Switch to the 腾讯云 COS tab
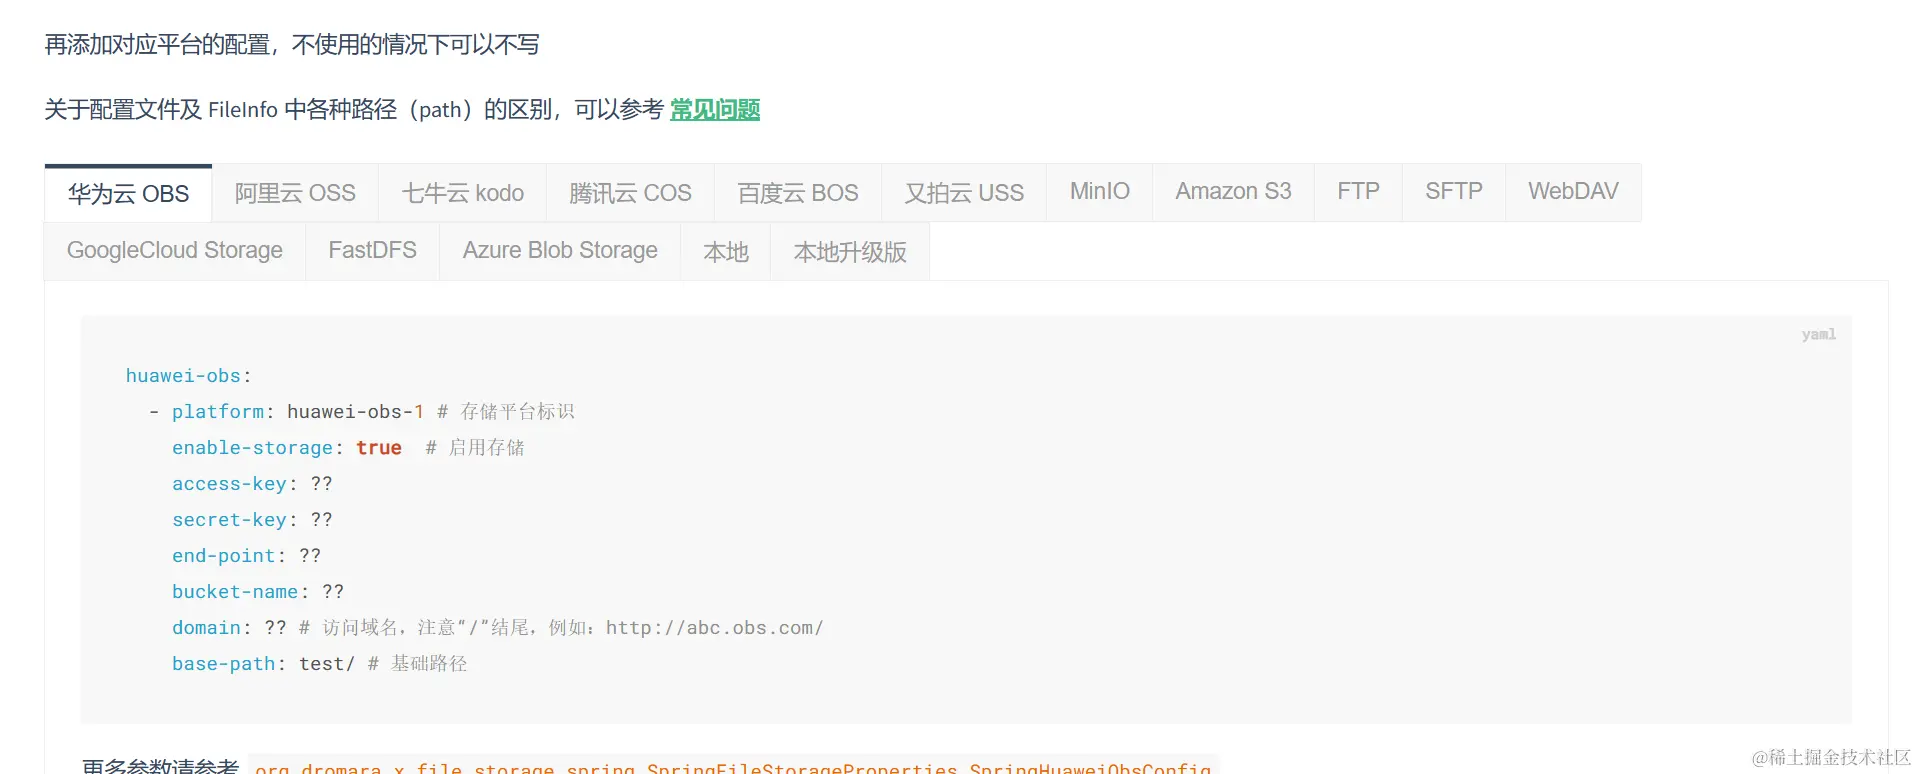This screenshot has width=1918, height=774. click(630, 193)
